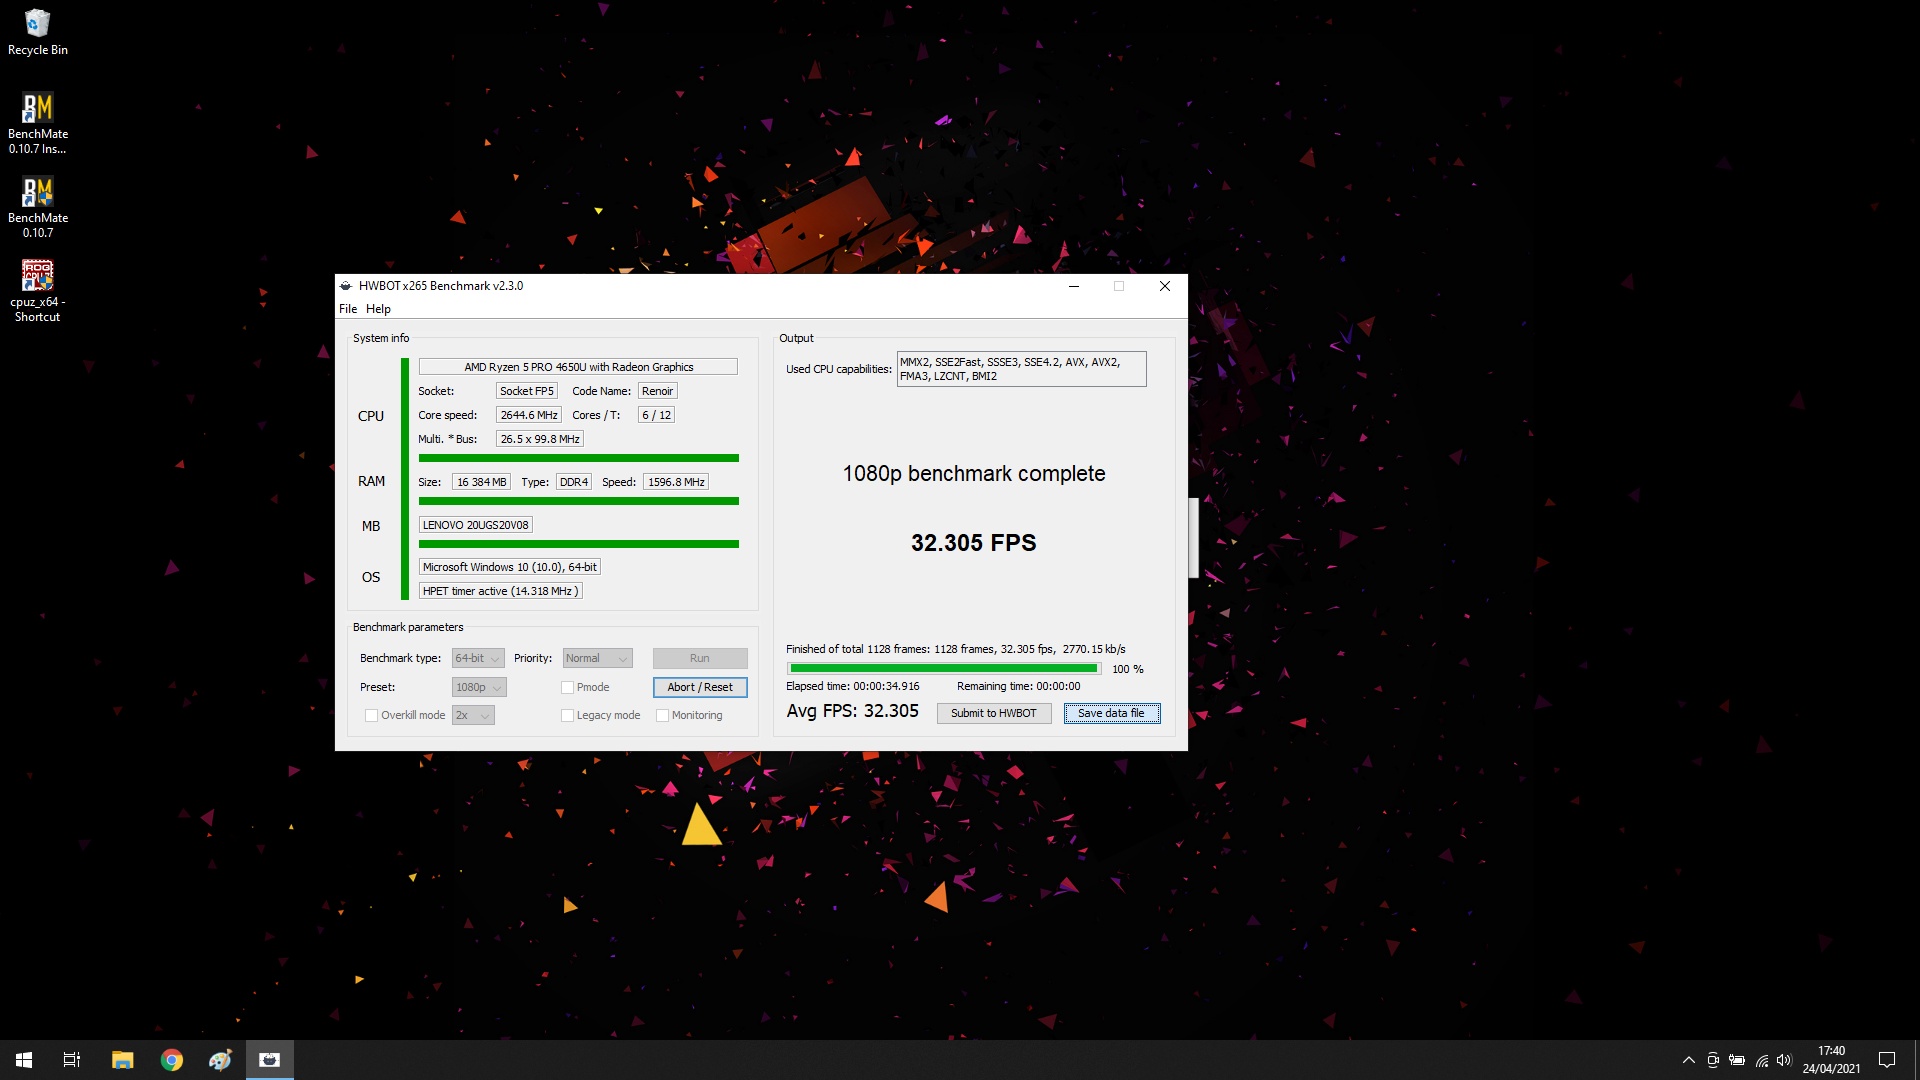Enable the Monitoring checkbox

[x=662, y=716]
